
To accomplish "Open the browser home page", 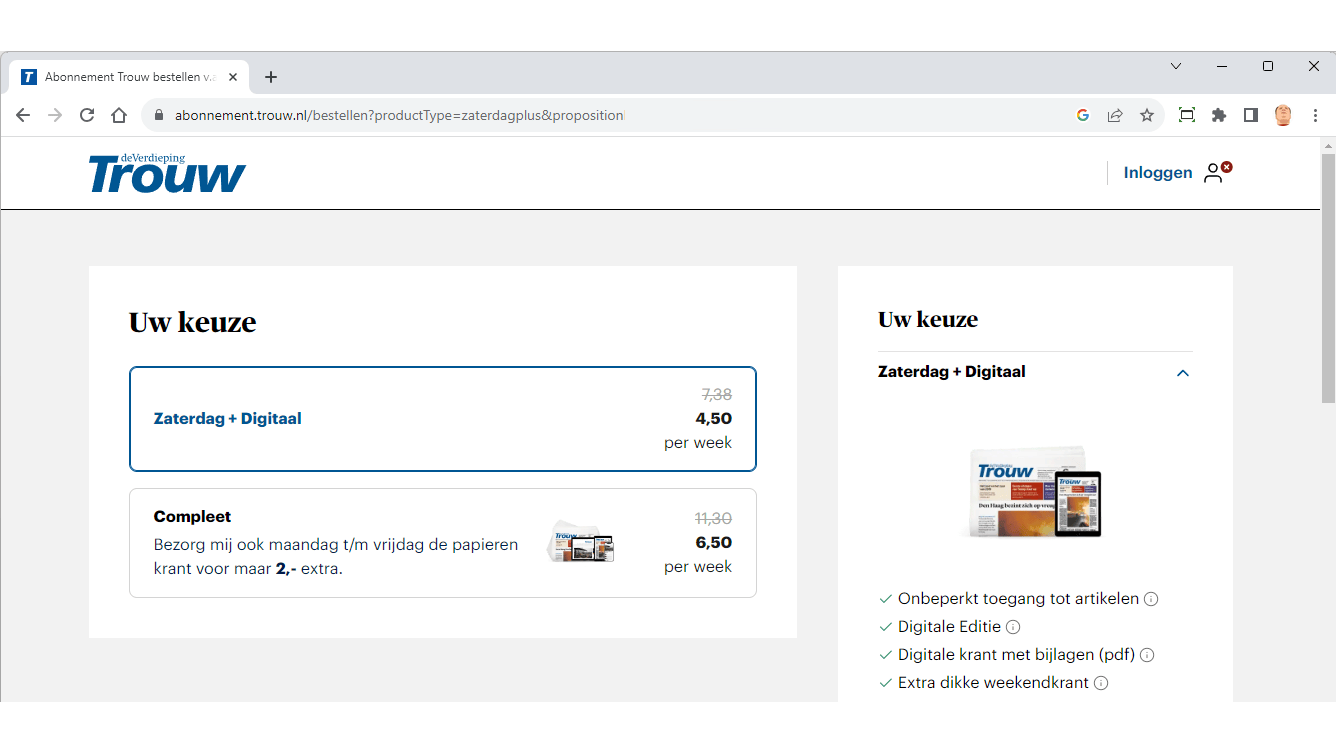I will (x=119, y=115).
